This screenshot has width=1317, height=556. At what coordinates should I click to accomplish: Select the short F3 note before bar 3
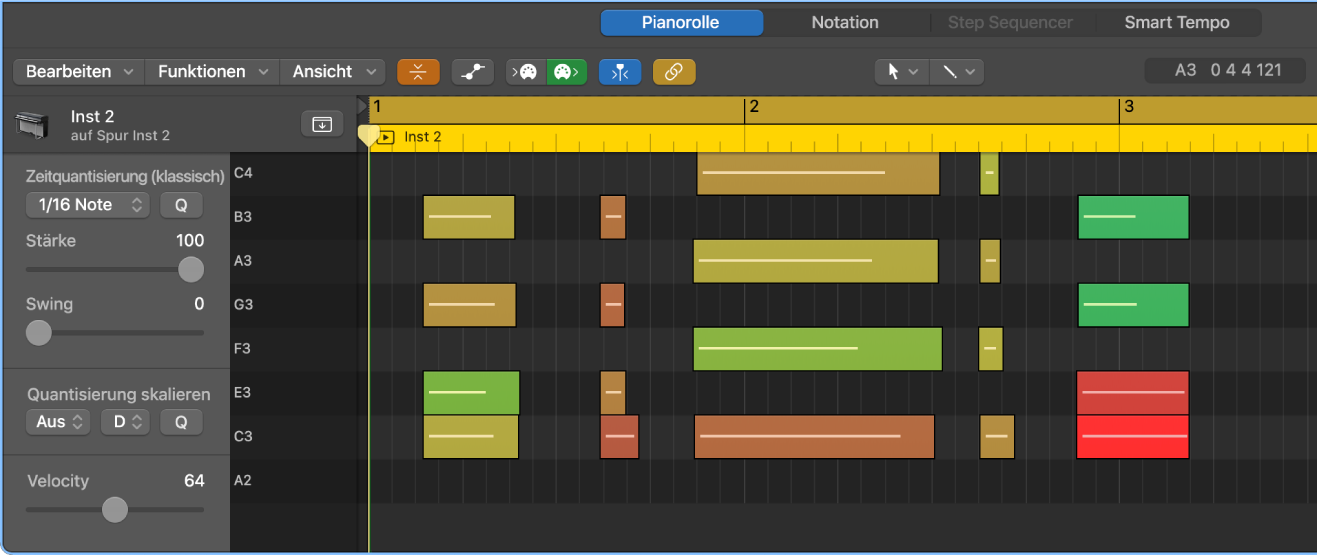(991, 349)
